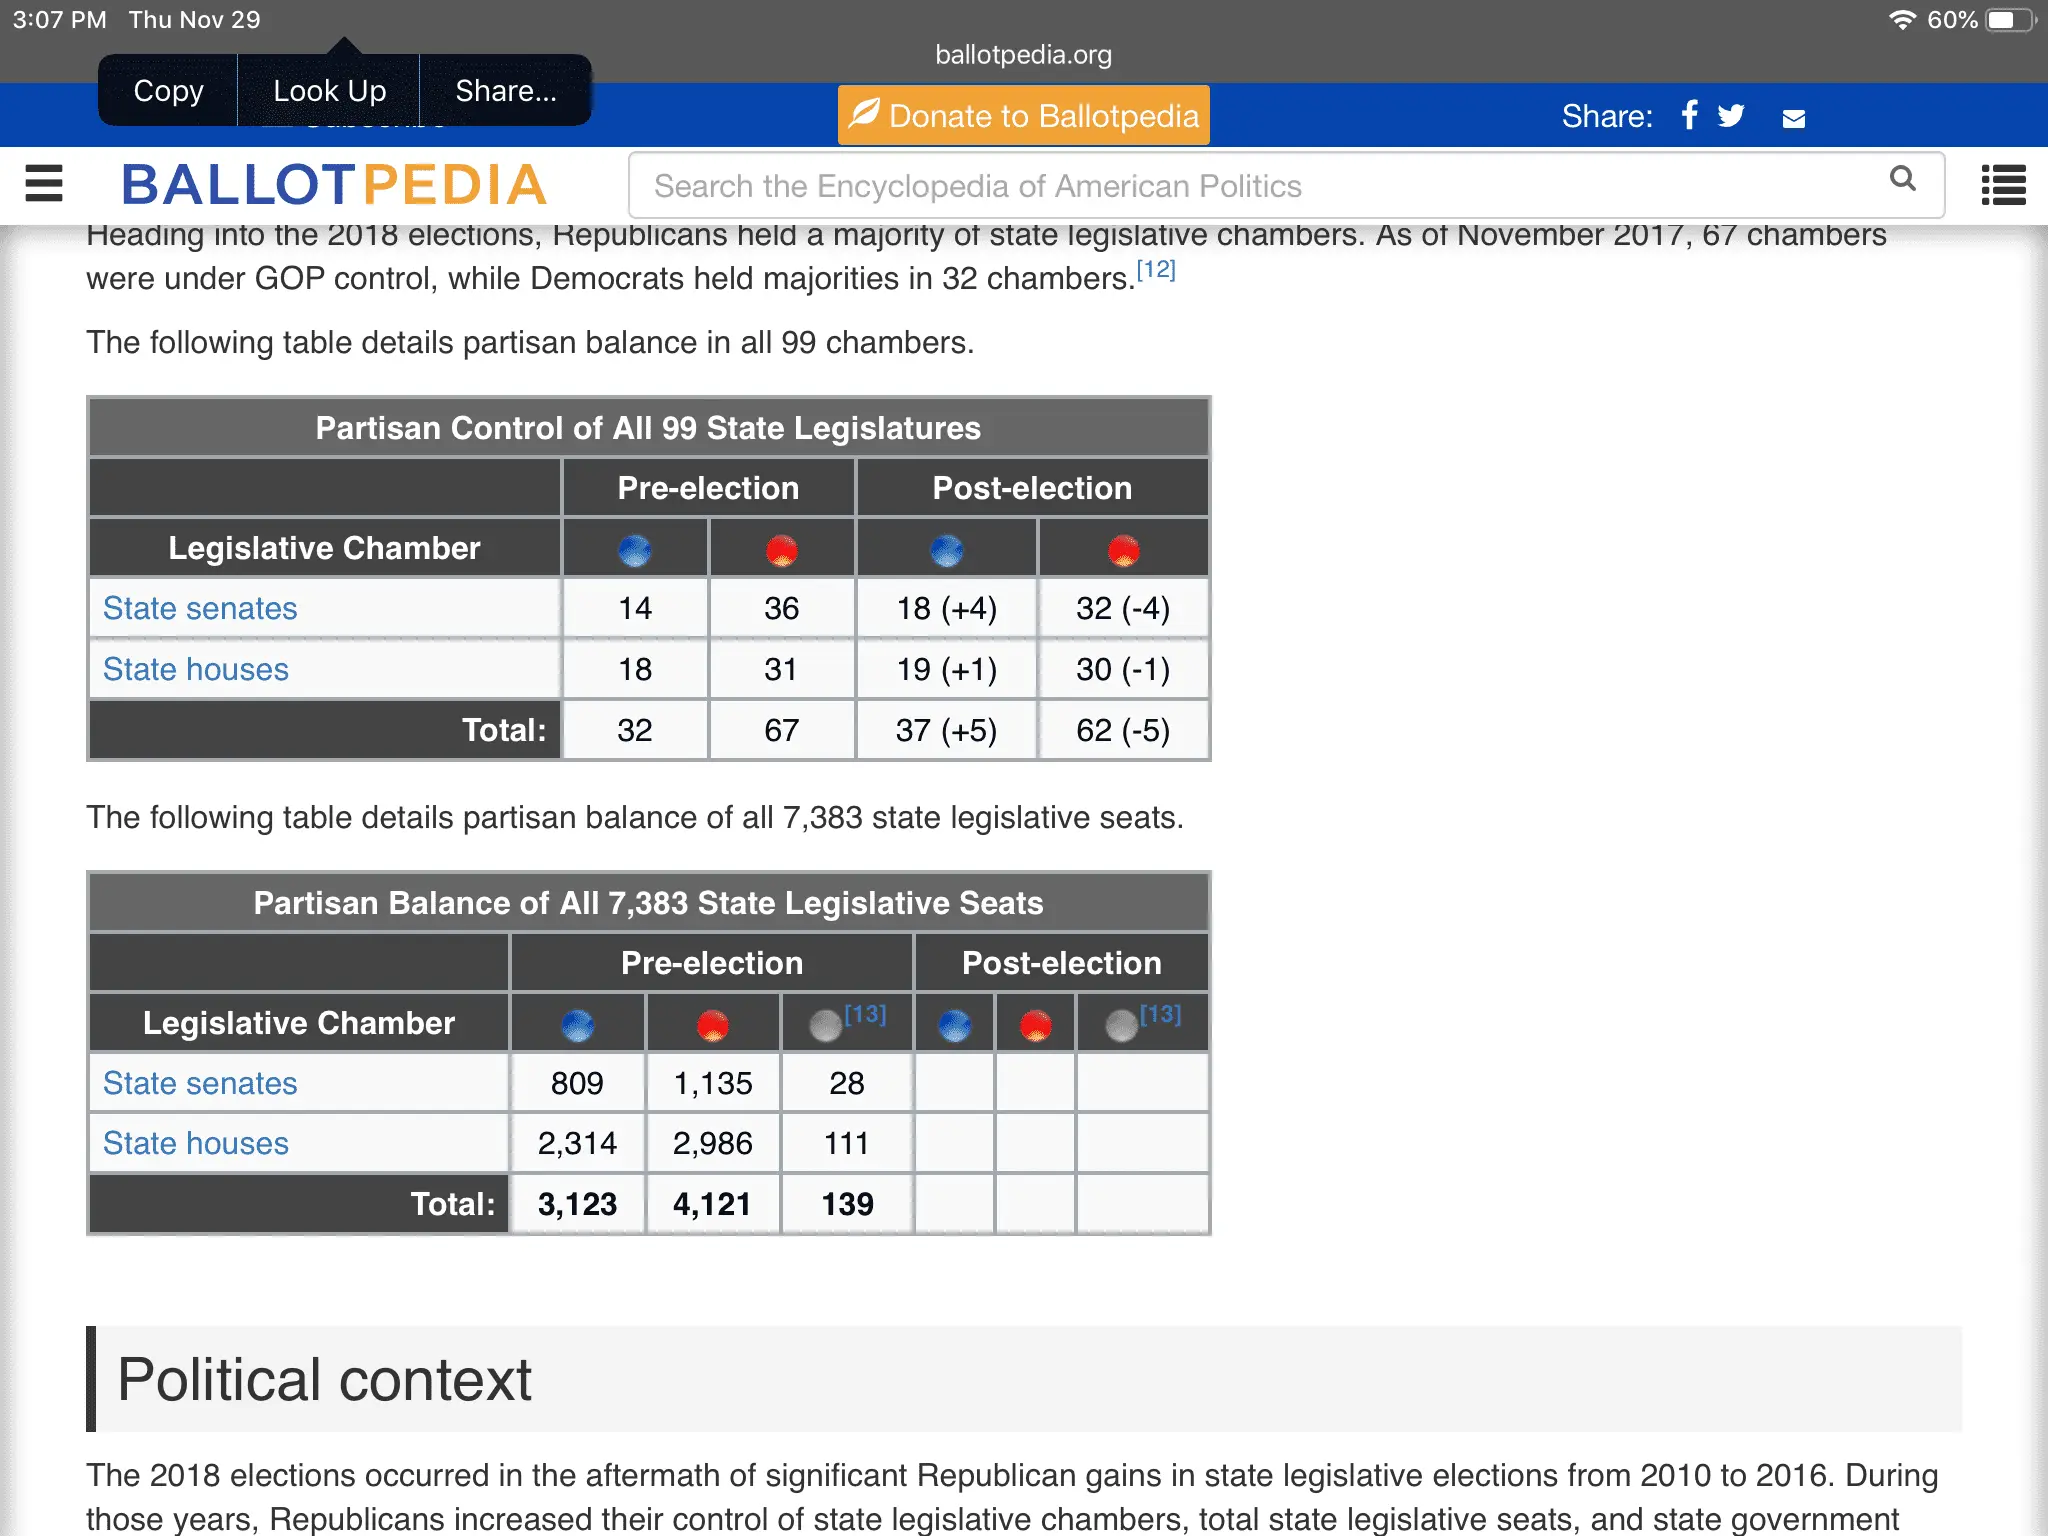Image resolution: width=2048 pixels, height=1536 pixels.
Task: Tap the Ballotpedia logo
Action: pyautogui.click(x=334, y=185)
